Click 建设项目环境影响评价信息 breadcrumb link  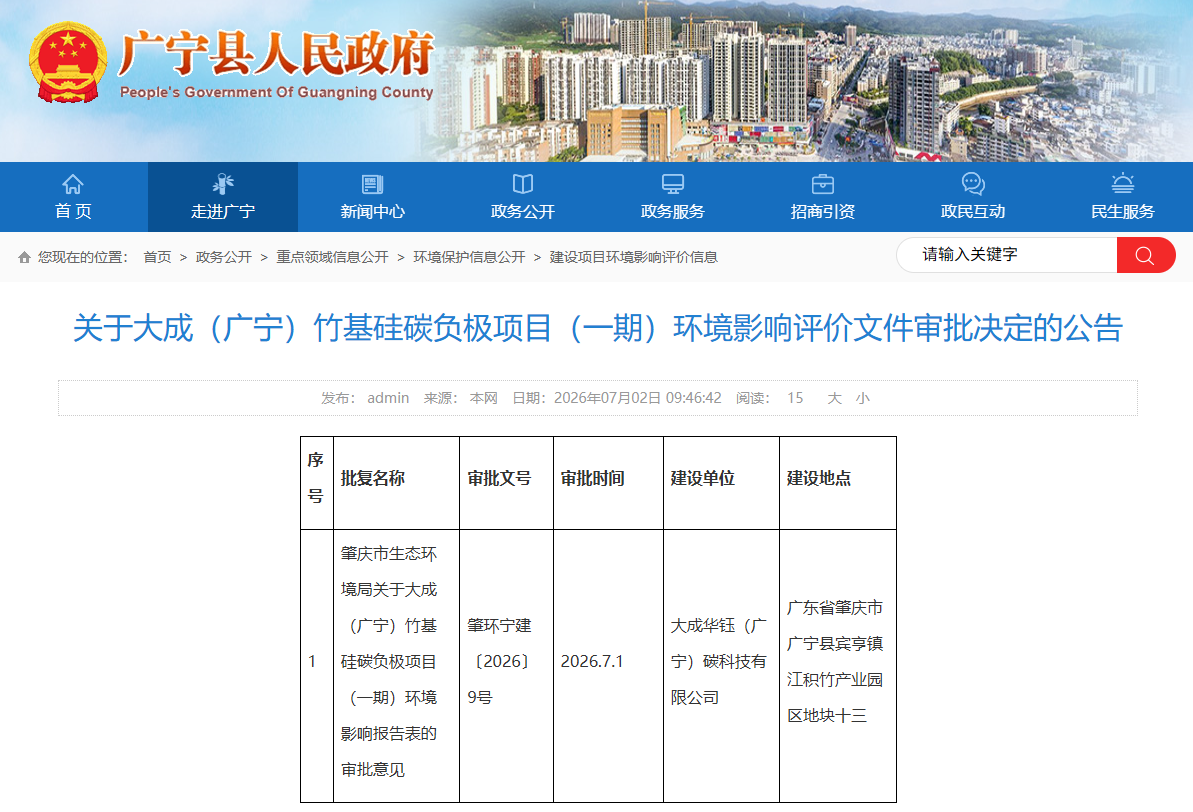point(634,257)
